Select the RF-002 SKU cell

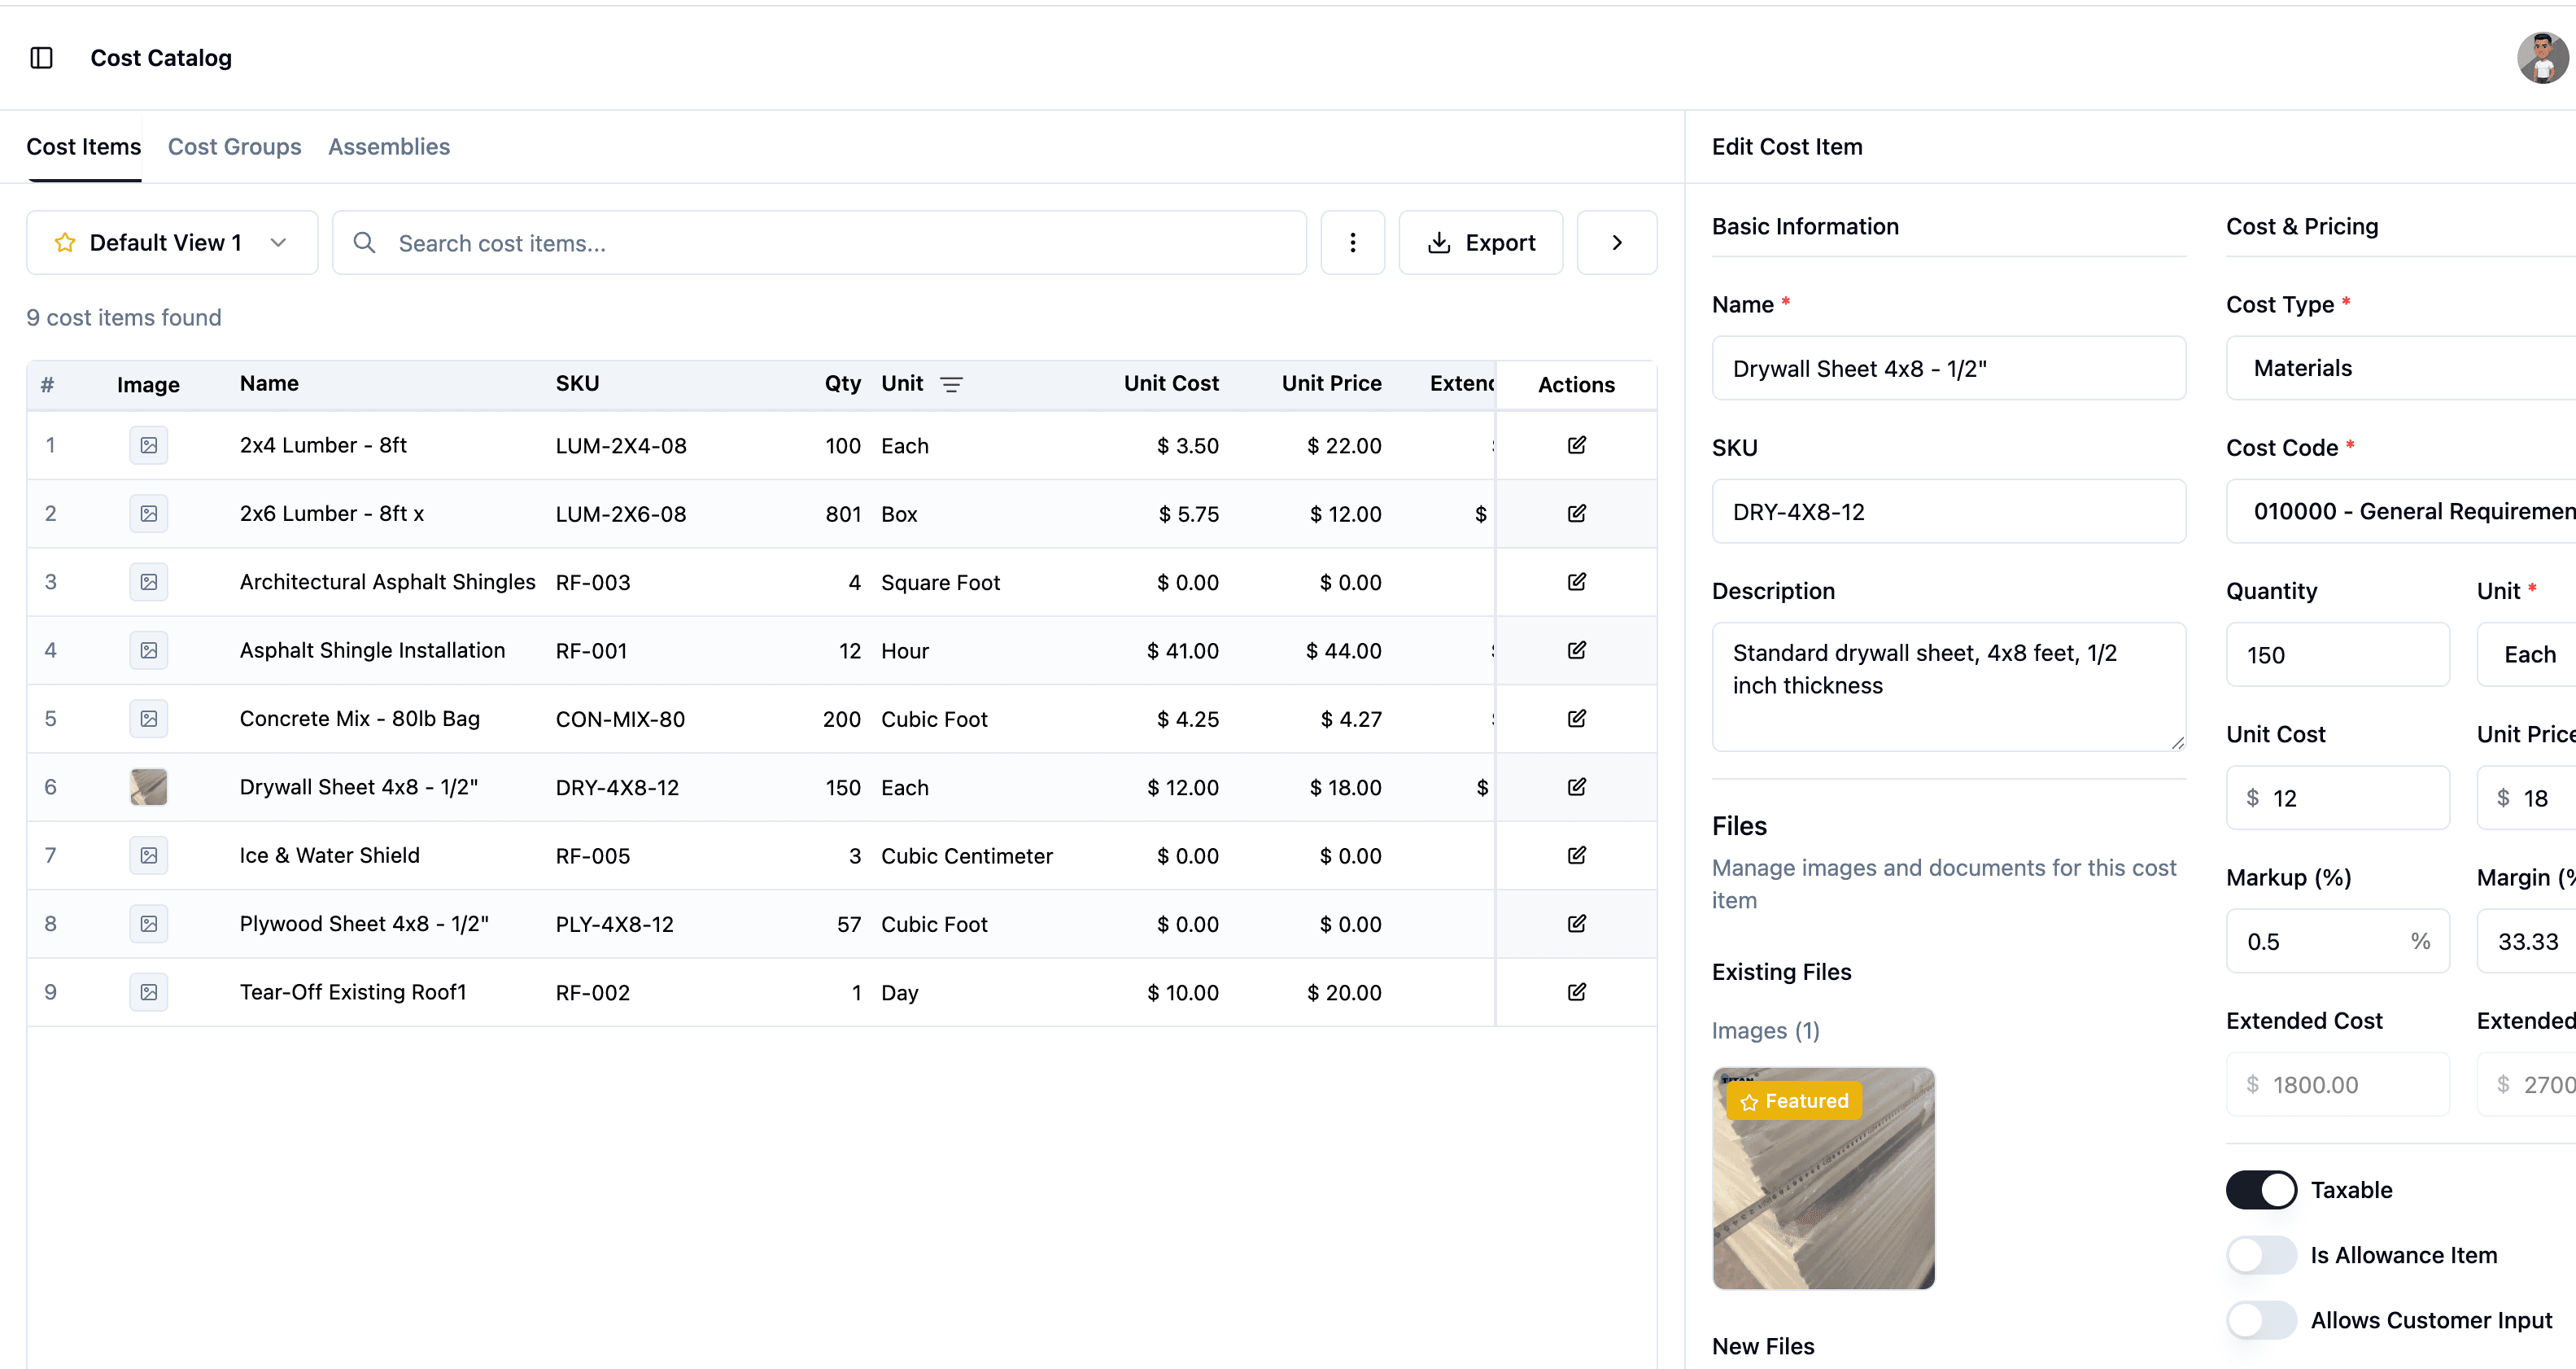[x=592, y=993]
